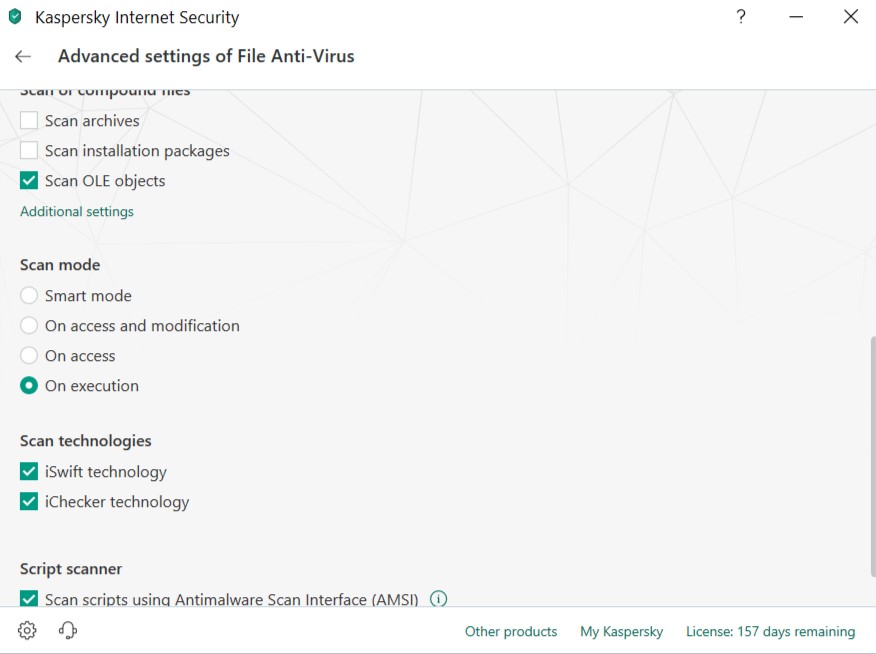Select On access and modification mode

click(x=29, y=326)
